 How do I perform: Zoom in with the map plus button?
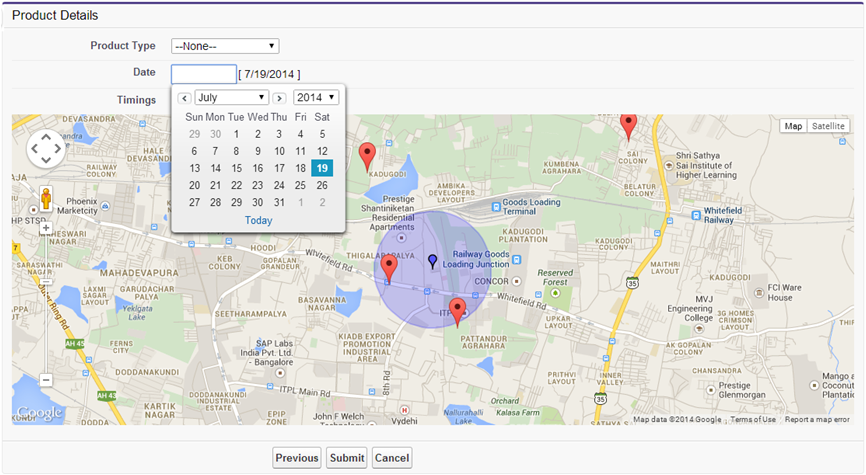(46, 228)
